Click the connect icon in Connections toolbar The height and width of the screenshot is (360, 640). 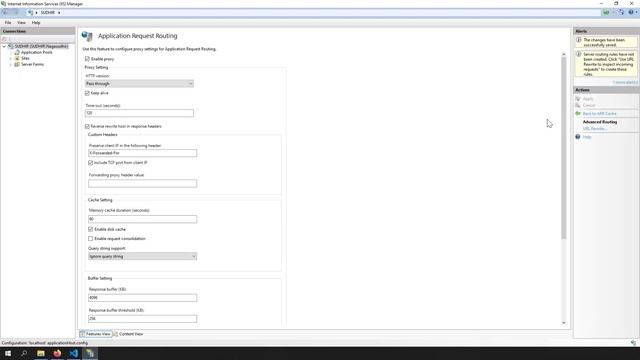pos(4,39)
